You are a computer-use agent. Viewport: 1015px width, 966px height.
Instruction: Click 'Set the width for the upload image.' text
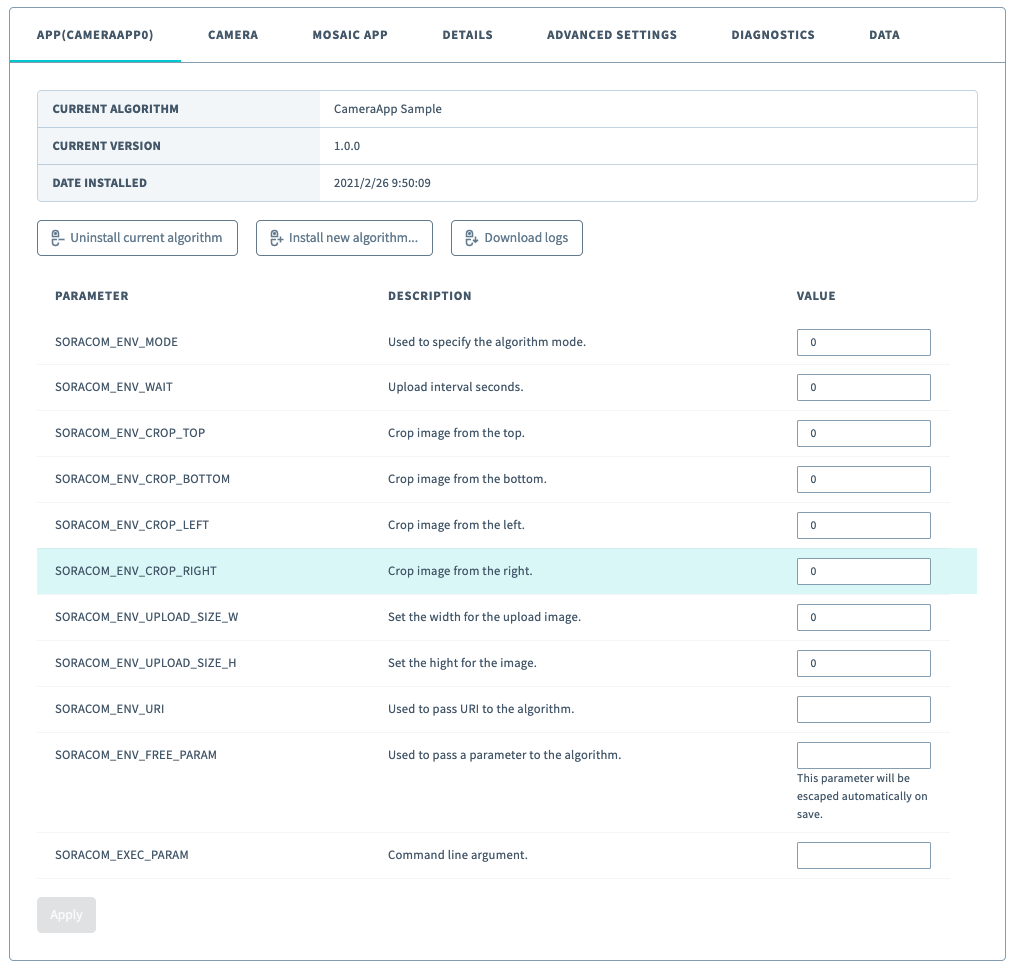coord(484,616)
